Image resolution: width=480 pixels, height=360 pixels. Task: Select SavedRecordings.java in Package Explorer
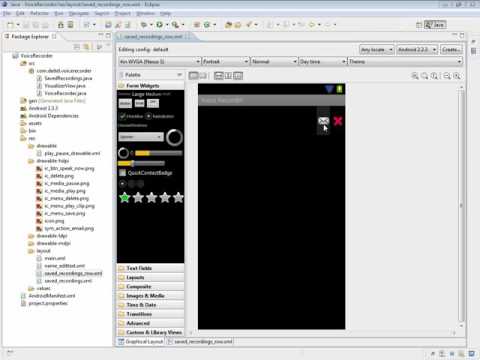point(68,78)
